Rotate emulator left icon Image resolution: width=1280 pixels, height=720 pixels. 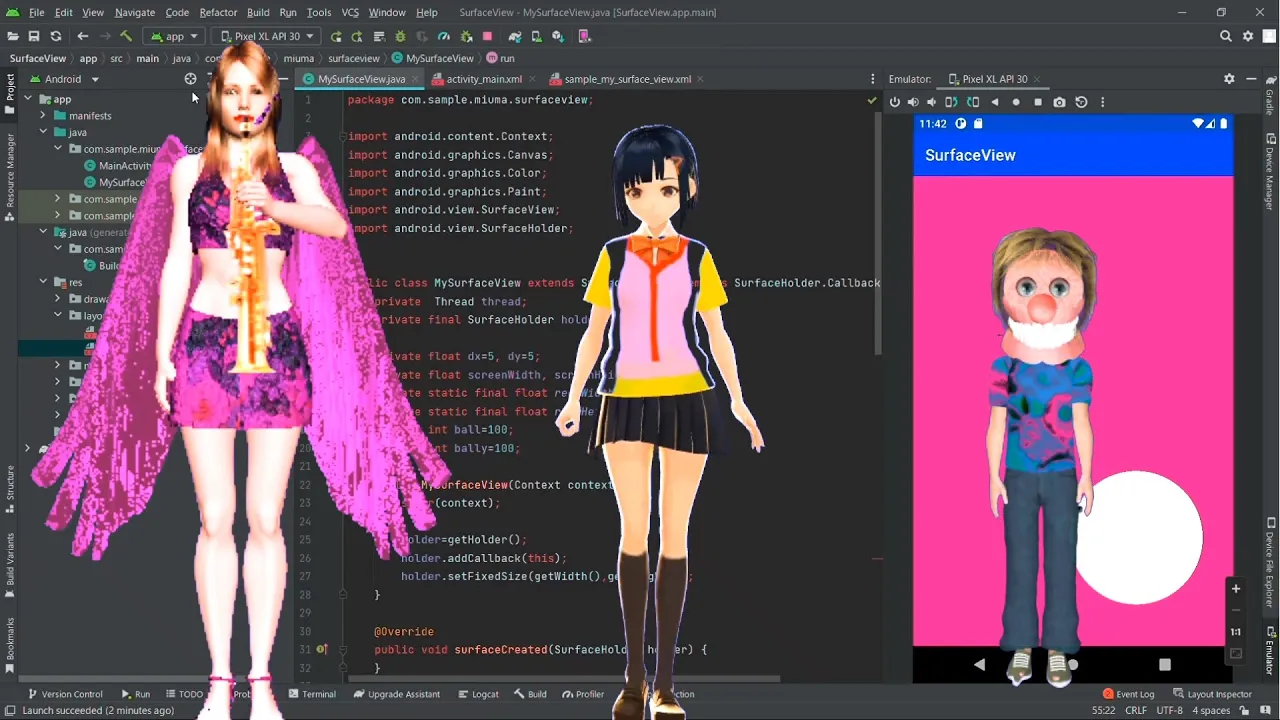click(951, 102)
